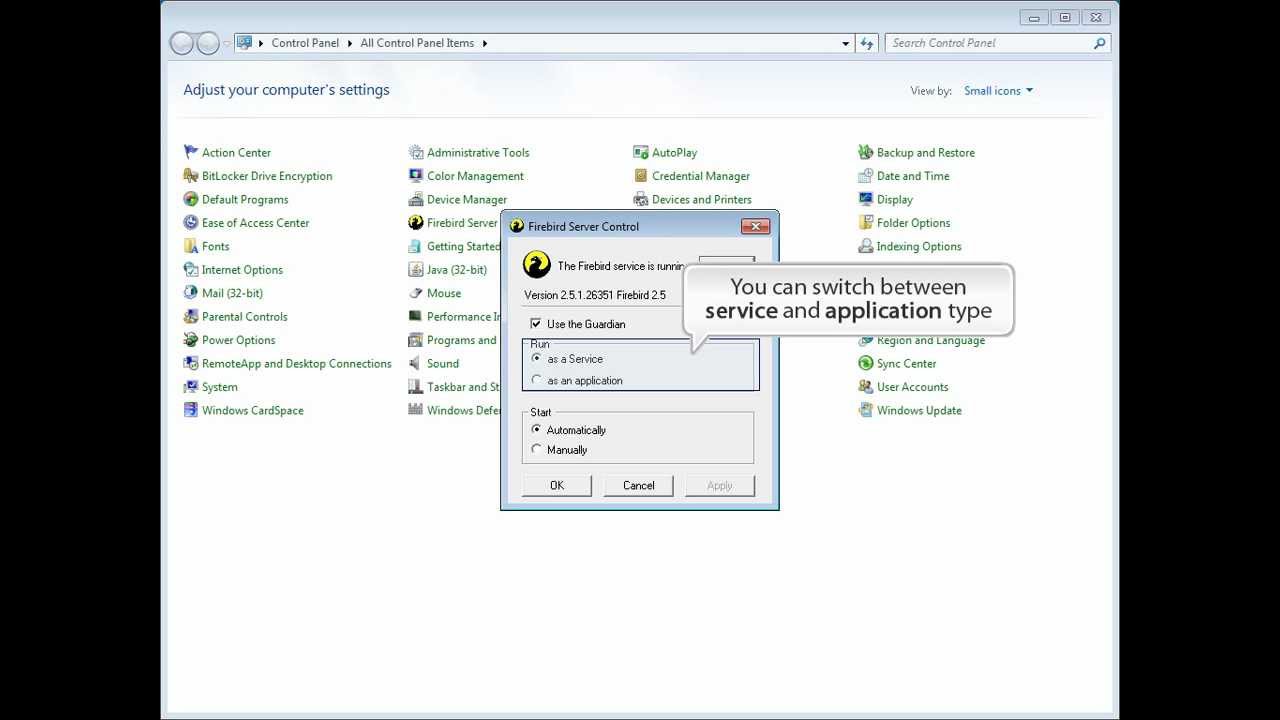Click the Parental Controls icon

(x=191, y=316)
